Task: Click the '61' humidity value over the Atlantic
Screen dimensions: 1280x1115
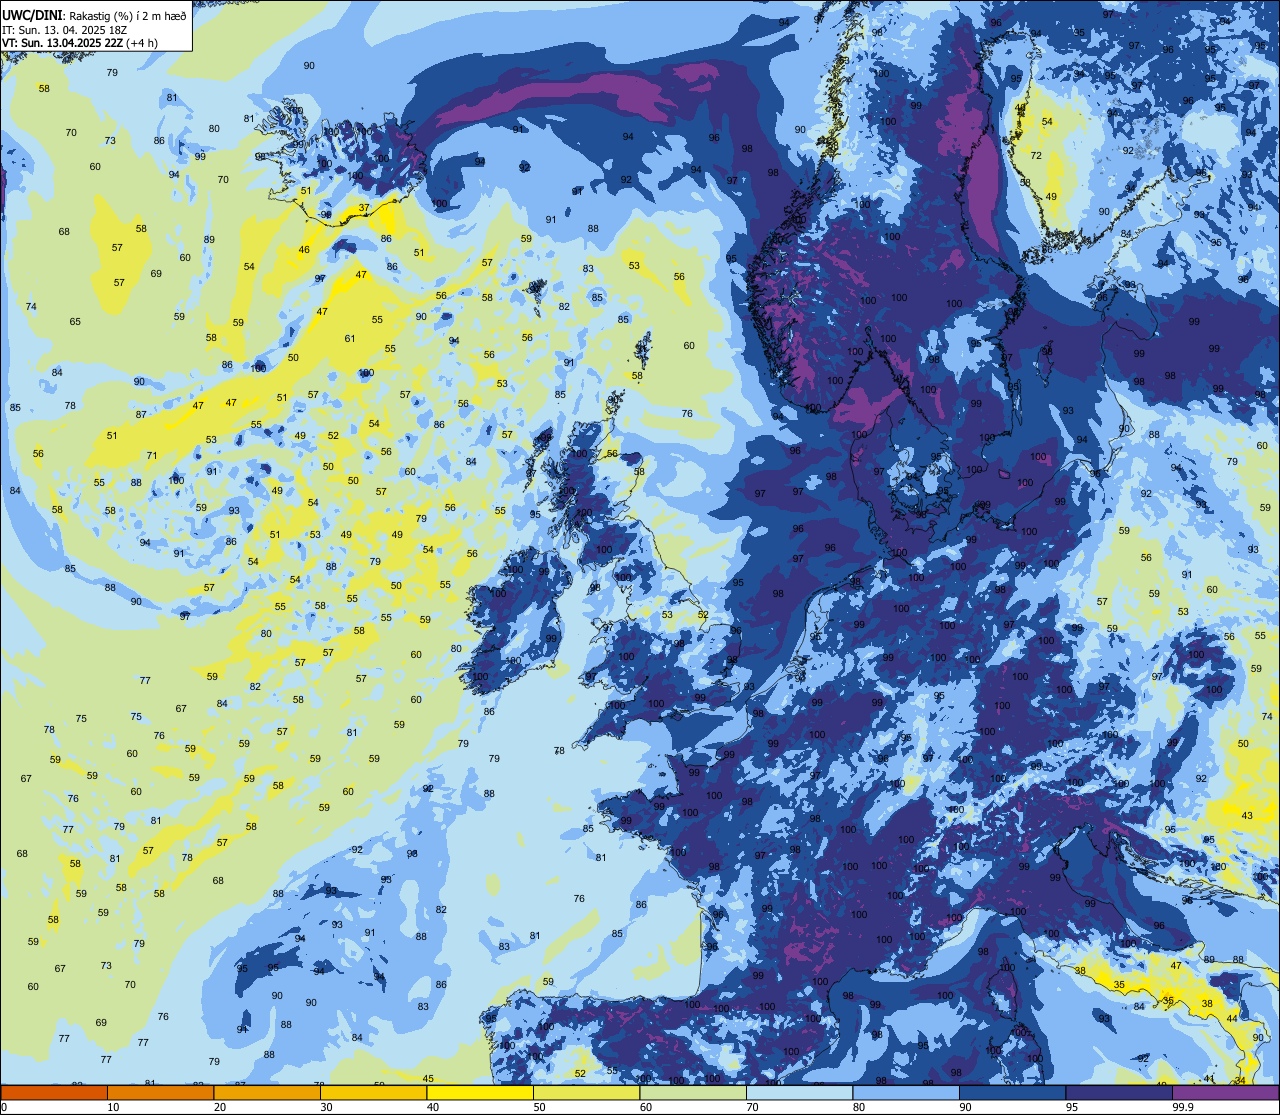Action: click(350, 339)
